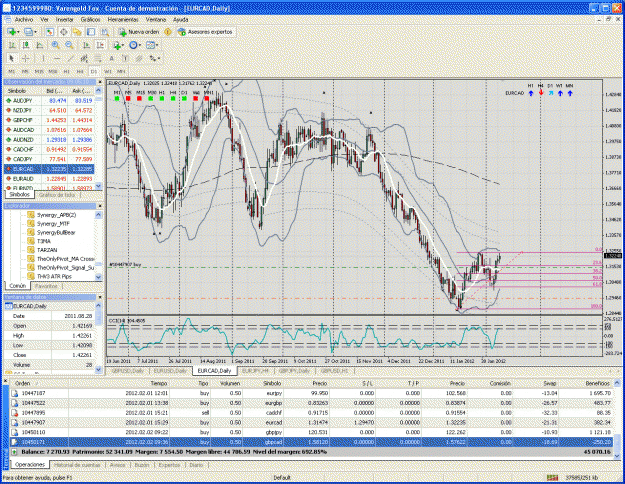Open the Strategy Tester toolbar icon
625x484 pixels.
(105, 32)
